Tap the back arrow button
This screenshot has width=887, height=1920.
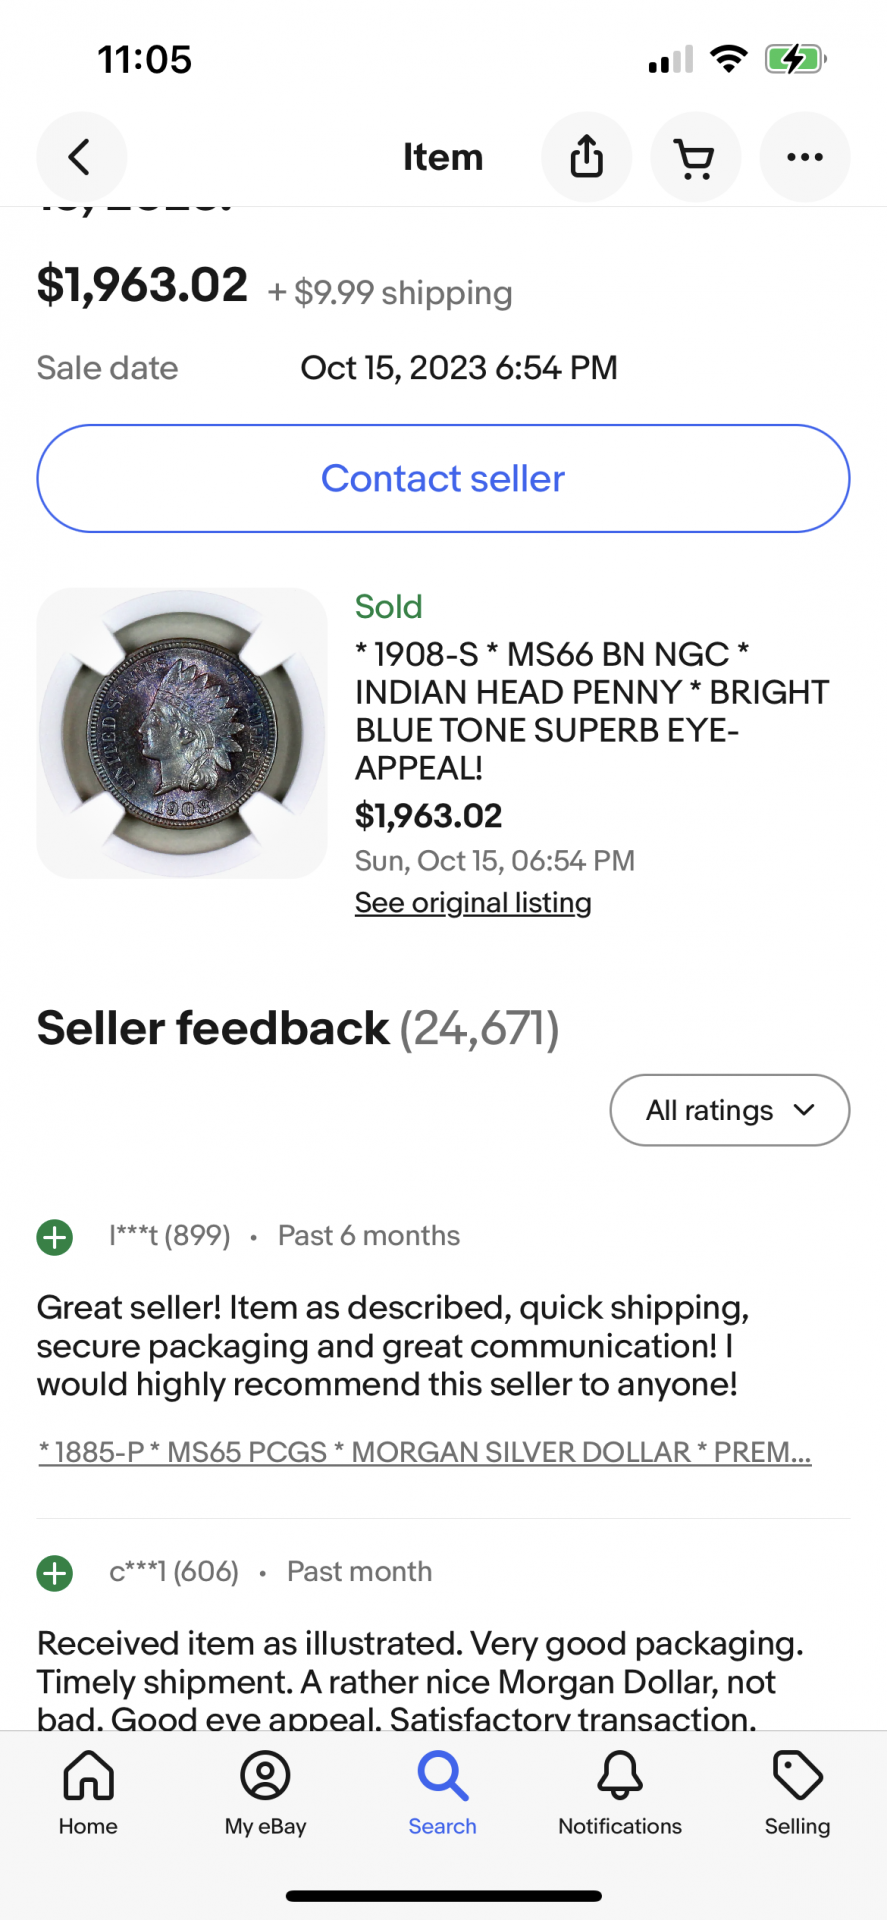click(81, 157)
